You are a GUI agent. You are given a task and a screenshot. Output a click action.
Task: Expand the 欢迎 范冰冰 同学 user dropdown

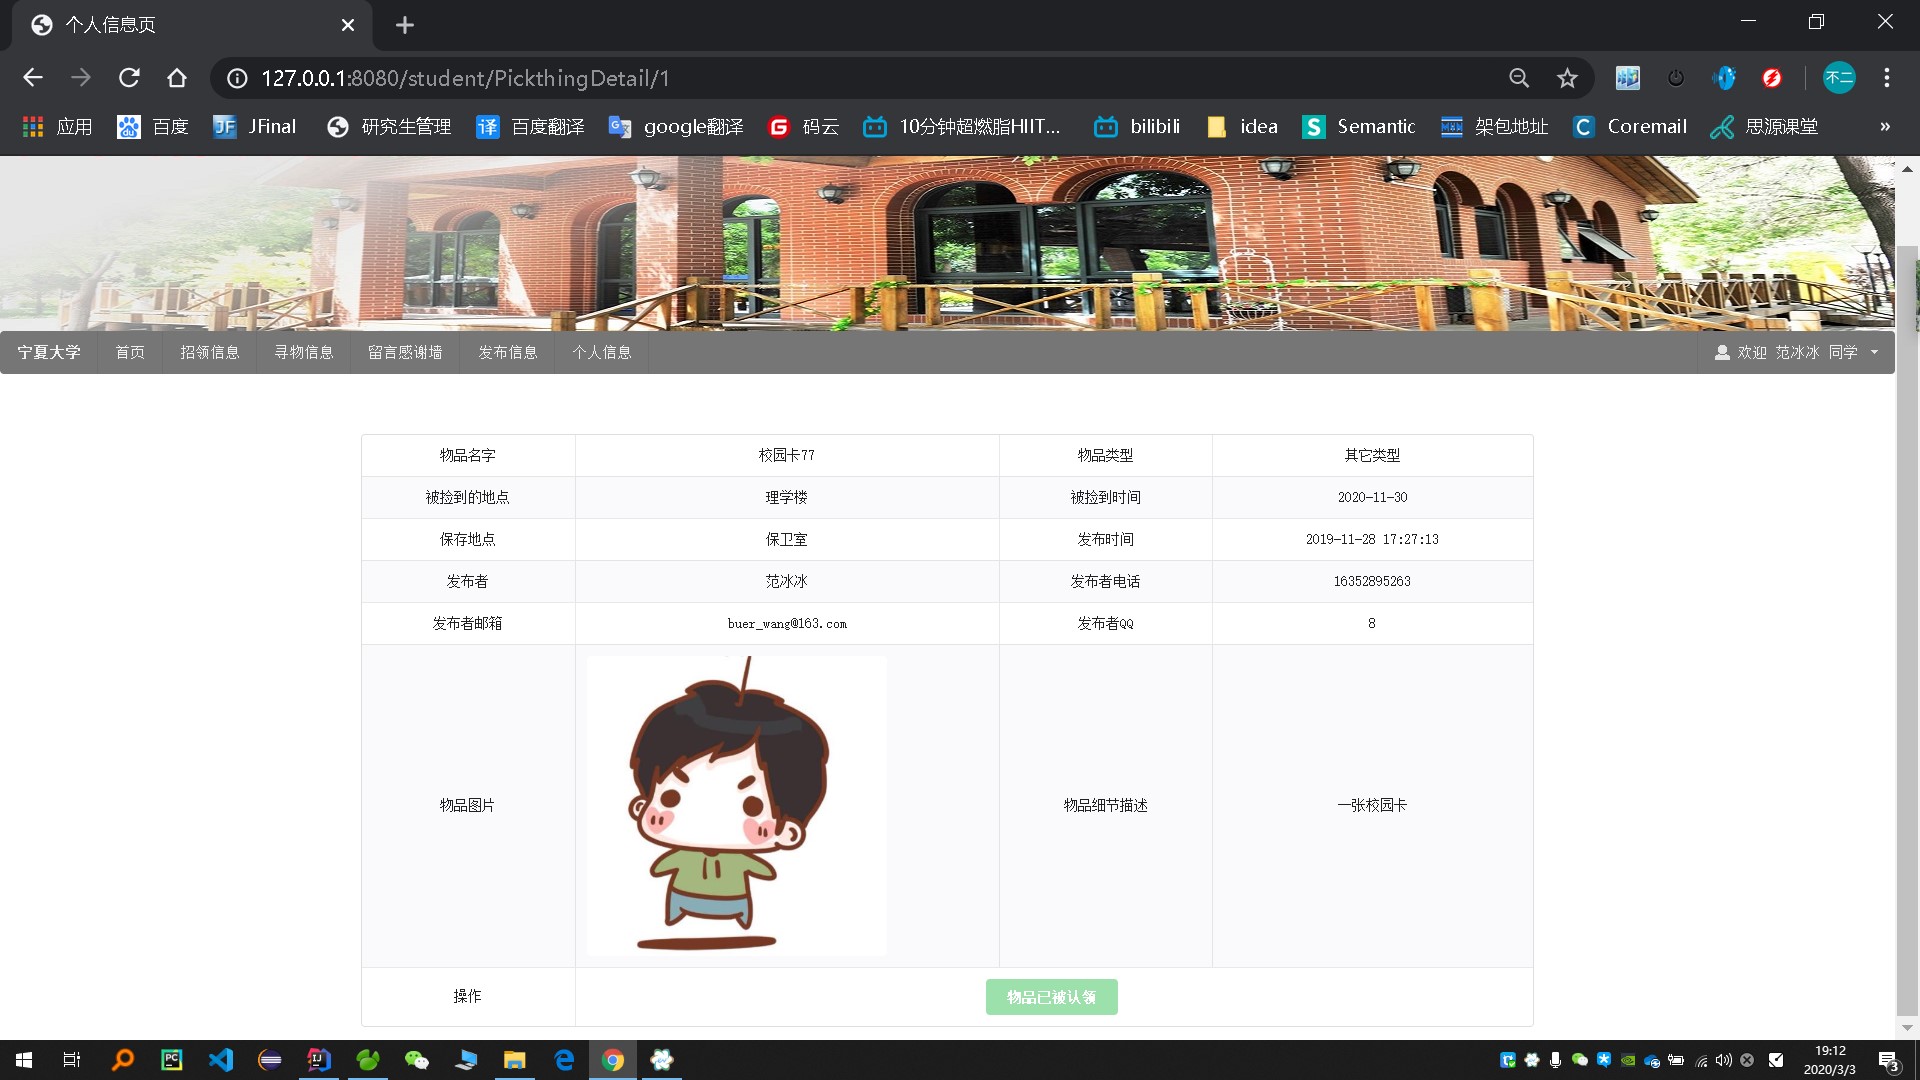coord(1797,352)
